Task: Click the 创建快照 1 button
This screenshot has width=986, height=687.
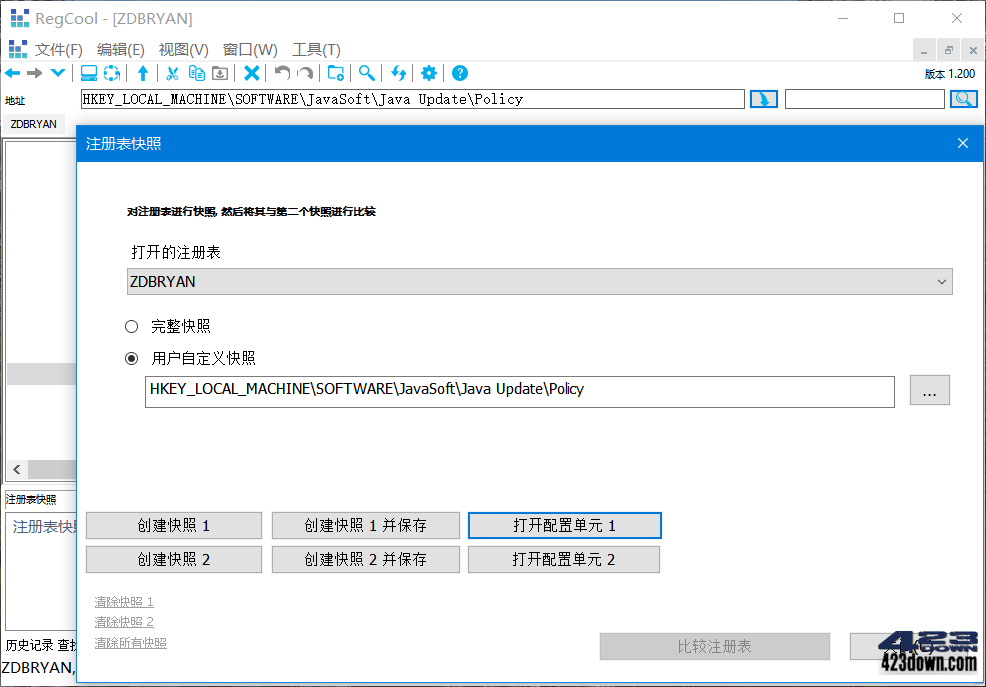Action: click(x=173, y=525)
